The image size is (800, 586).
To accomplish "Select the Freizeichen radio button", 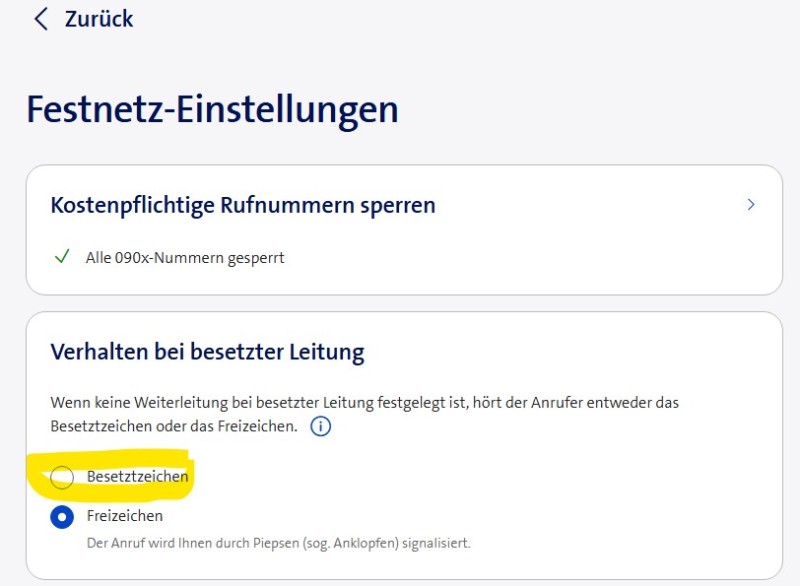I will 62,517.
